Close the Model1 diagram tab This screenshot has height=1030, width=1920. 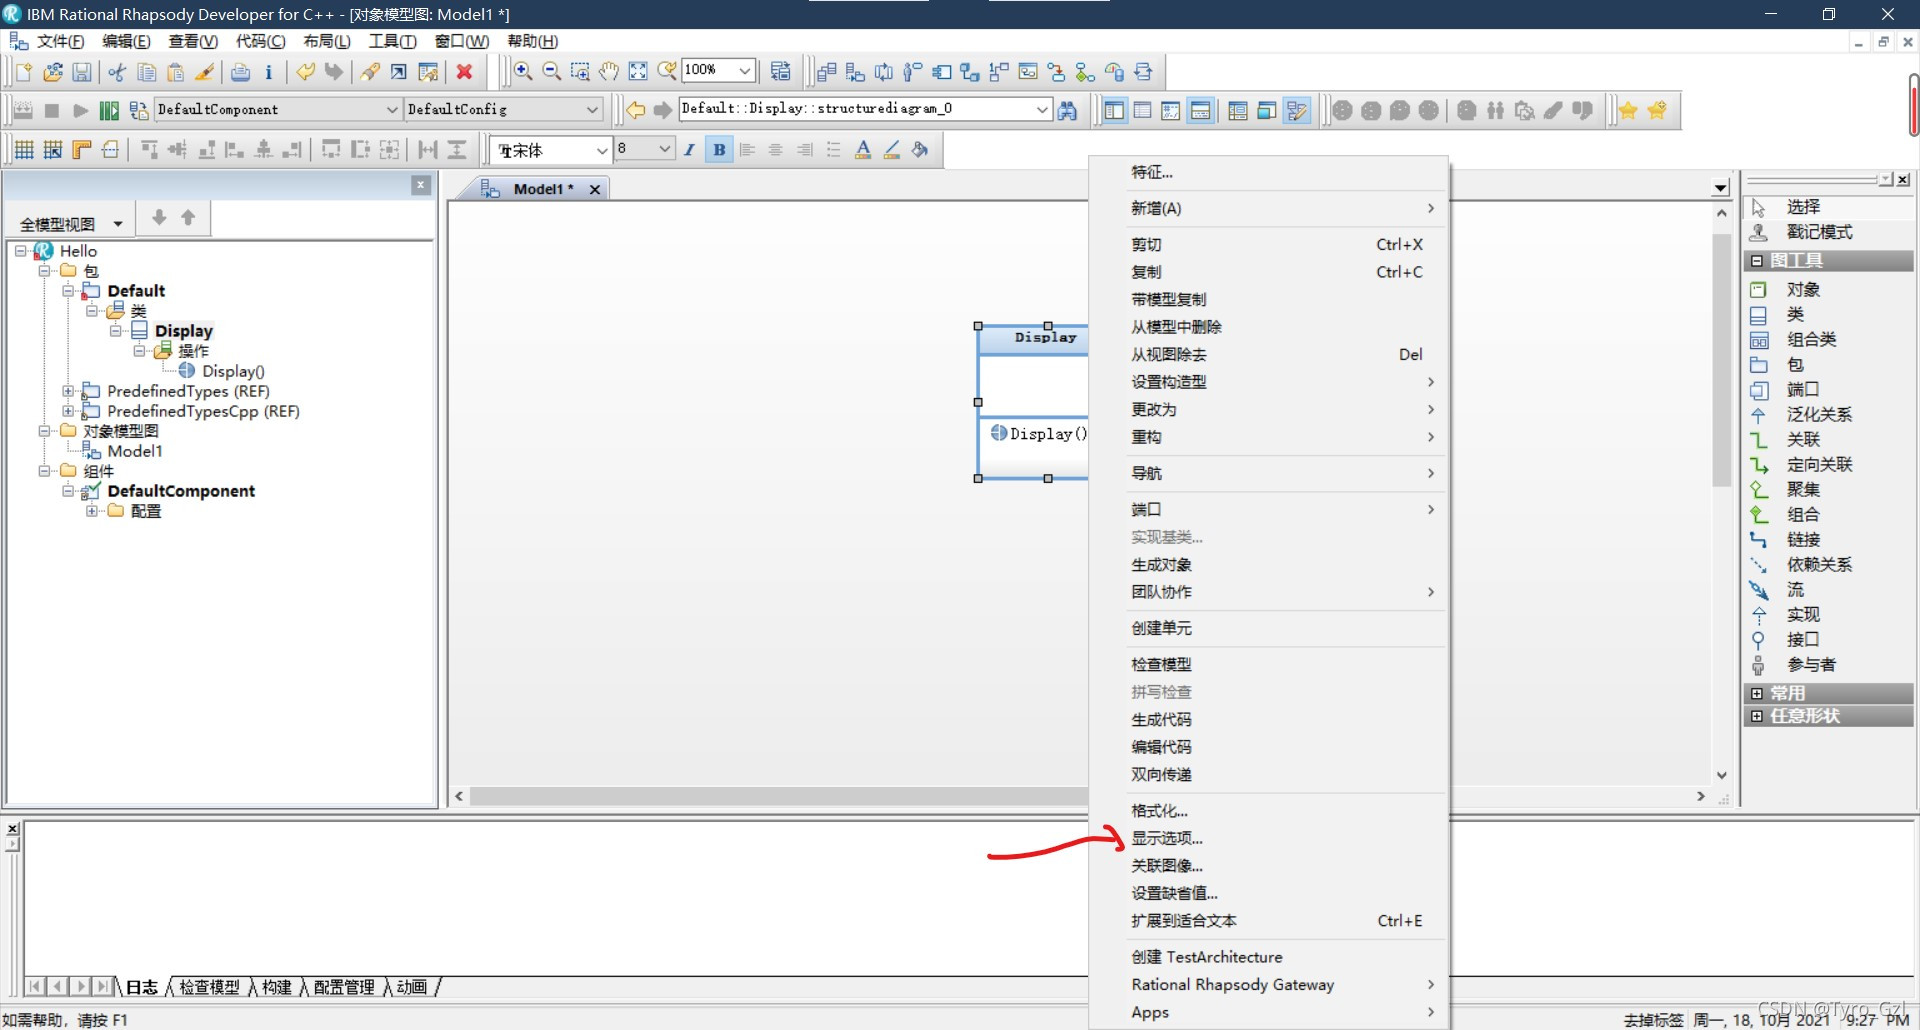click(x=595, y=189)
